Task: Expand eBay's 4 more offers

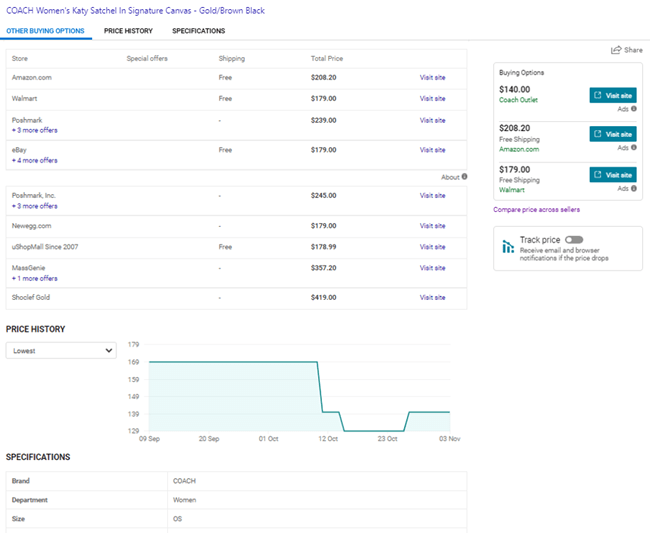Action: 34,160
